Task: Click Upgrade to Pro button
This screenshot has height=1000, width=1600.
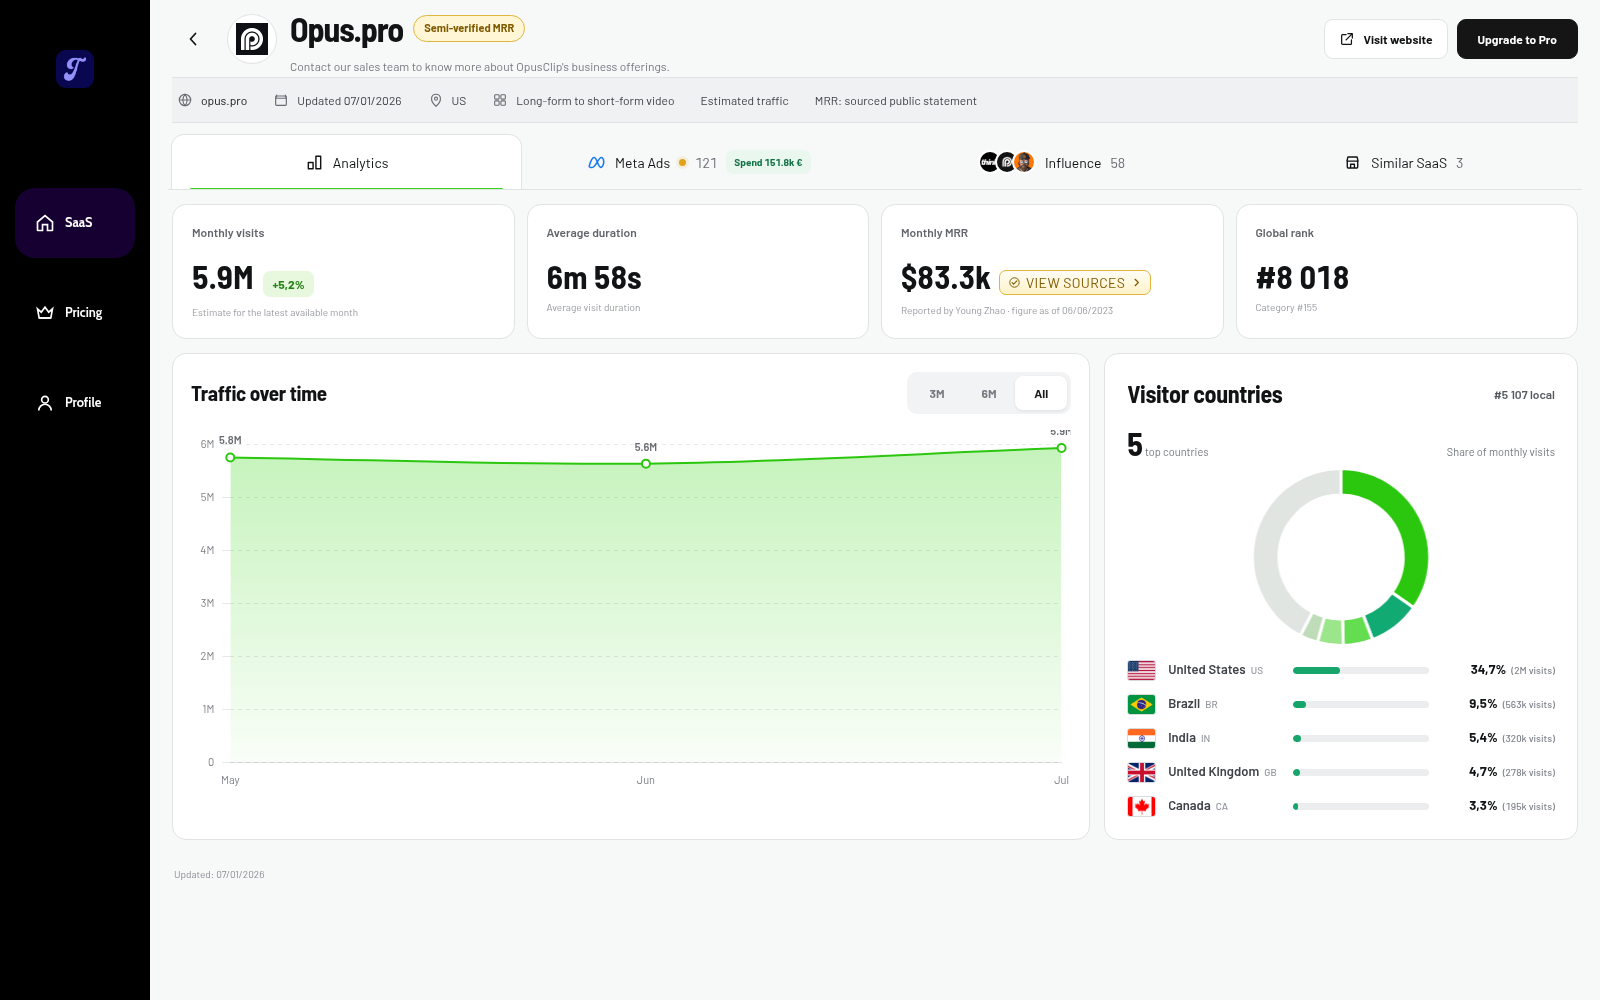Action: (x=1517, y=39)
